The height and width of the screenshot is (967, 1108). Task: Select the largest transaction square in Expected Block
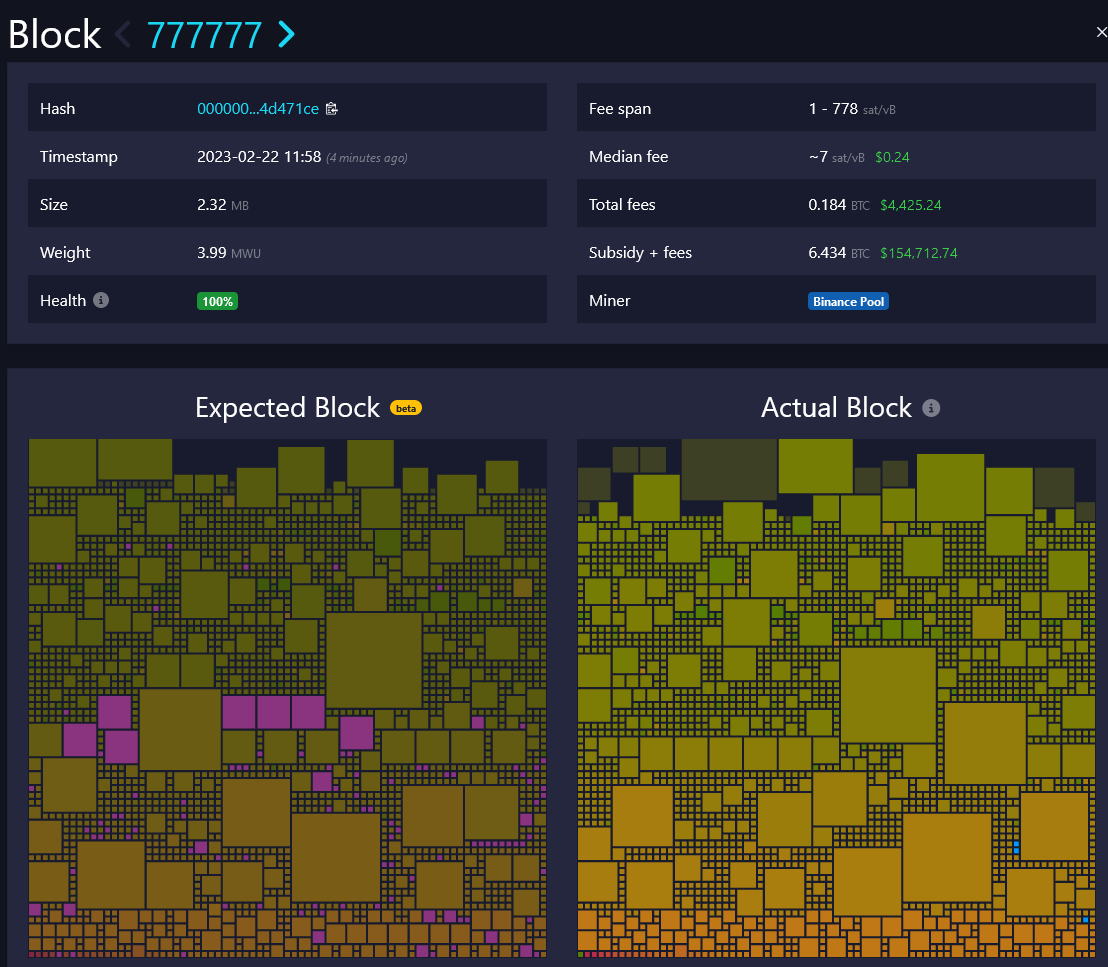click(x=374, y=661)
